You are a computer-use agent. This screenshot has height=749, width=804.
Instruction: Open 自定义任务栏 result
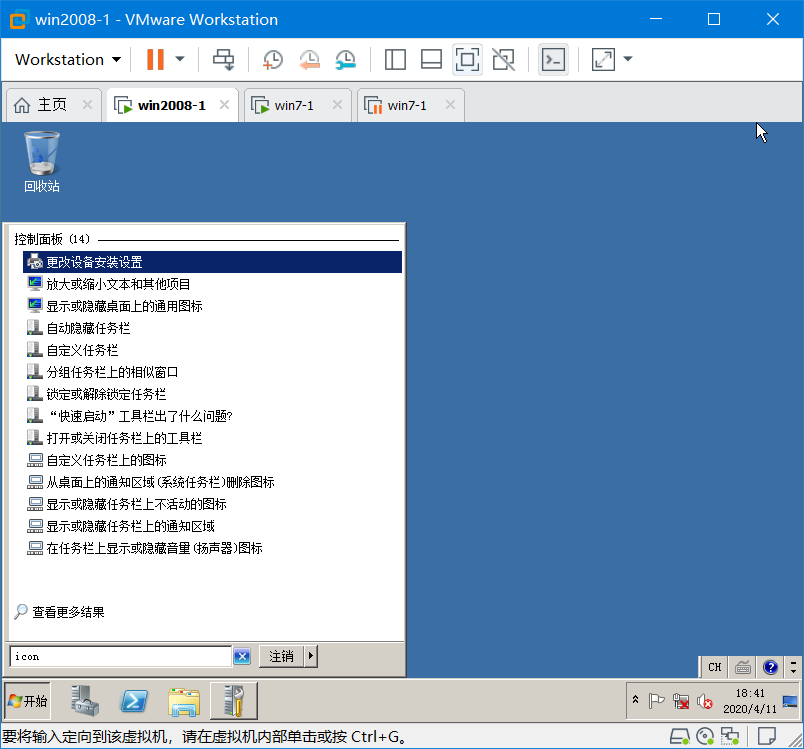[x=212, y=350]
